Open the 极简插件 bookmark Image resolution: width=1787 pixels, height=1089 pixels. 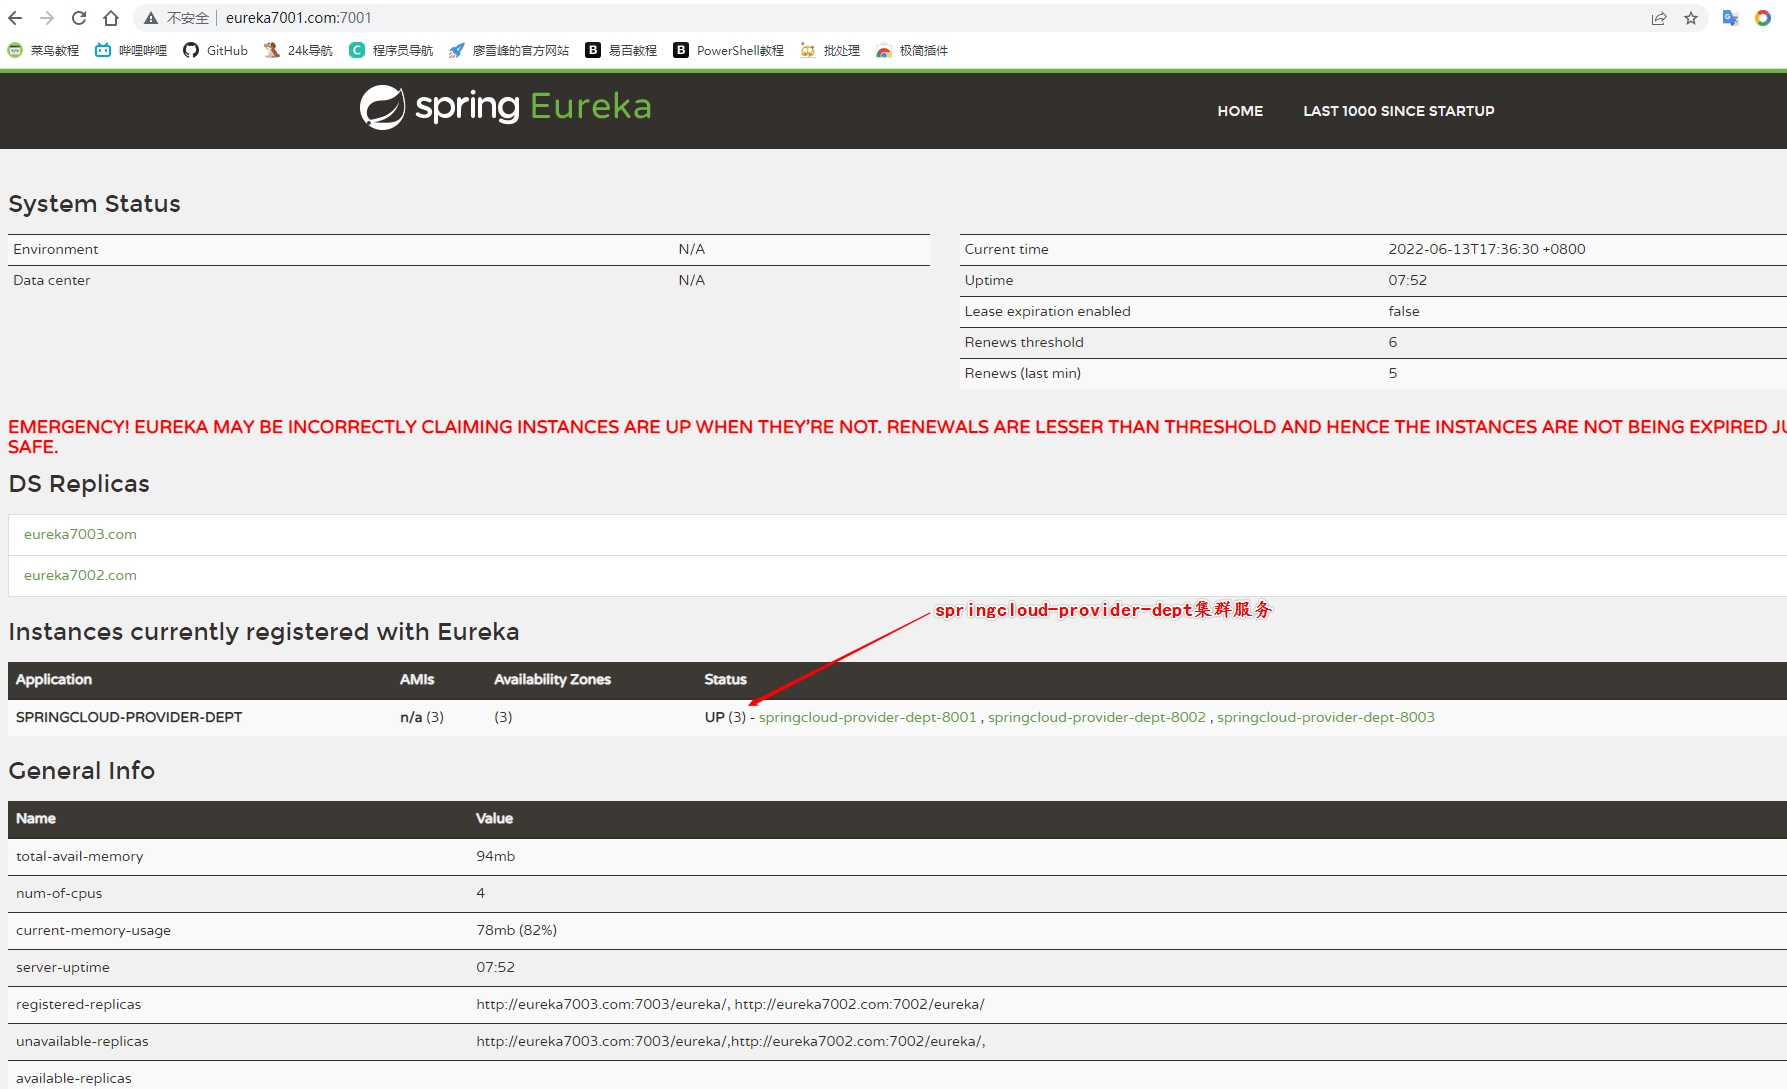point(912,50)
